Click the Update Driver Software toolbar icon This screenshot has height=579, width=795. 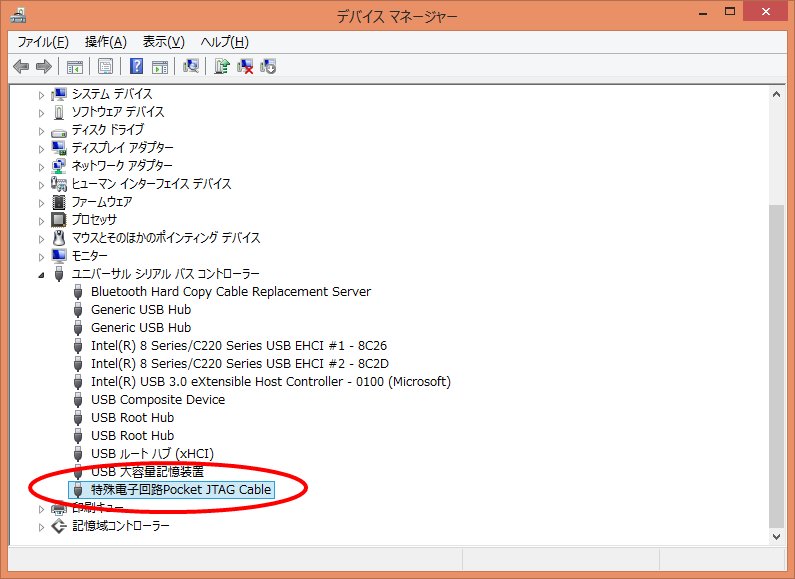coord(222,66)
